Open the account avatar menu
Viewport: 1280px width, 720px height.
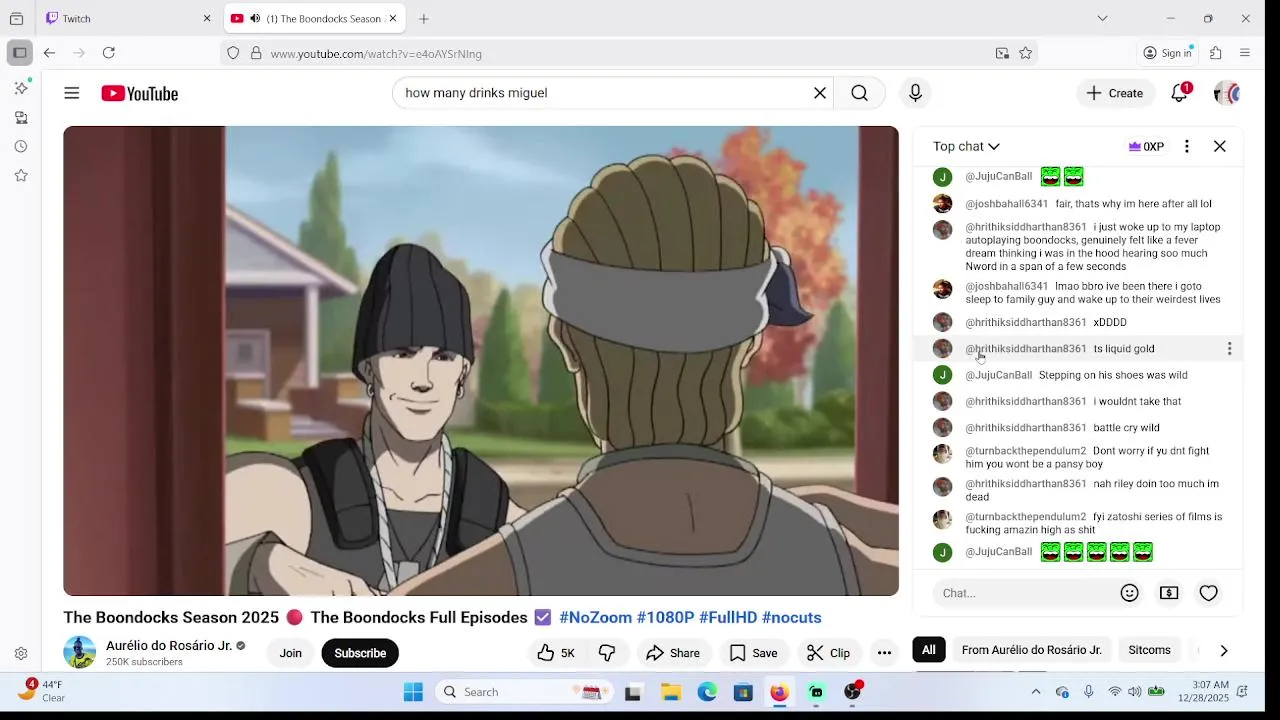tap(1226, 93)
